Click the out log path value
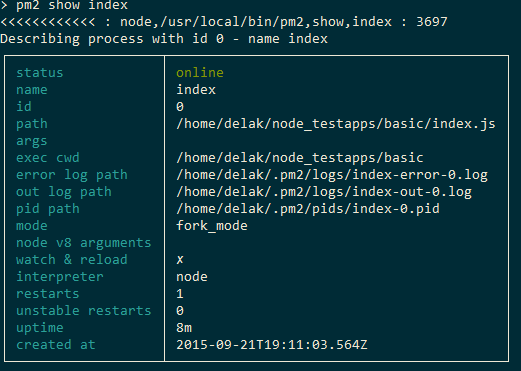 [324, 192]
